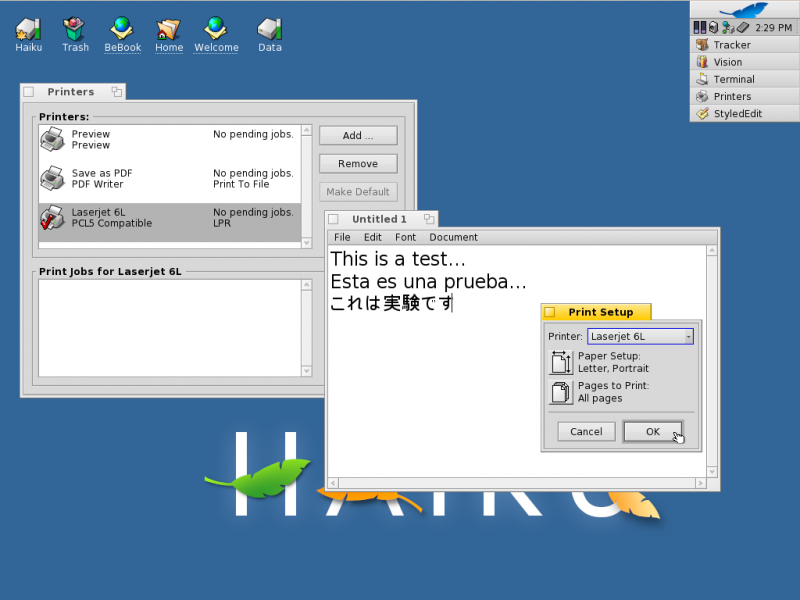Open the Printer dropdown showing Laserjet 6L
The width and height of the screenshot is (800, 600).
[640, 337]
